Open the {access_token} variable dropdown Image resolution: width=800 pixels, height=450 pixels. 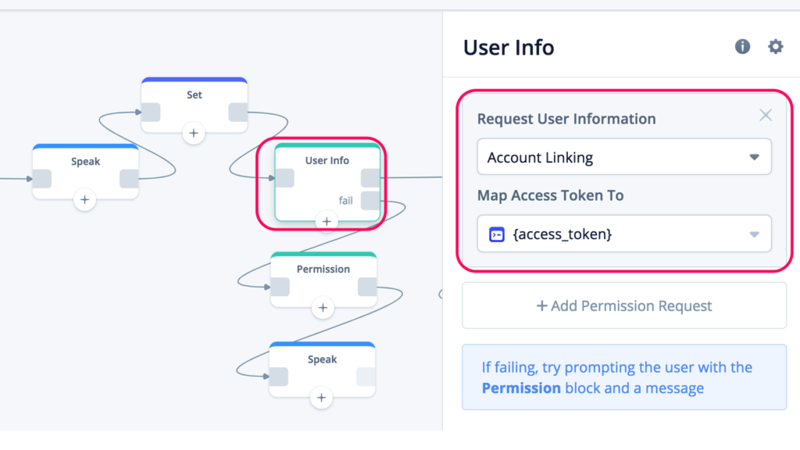point(624,234)
